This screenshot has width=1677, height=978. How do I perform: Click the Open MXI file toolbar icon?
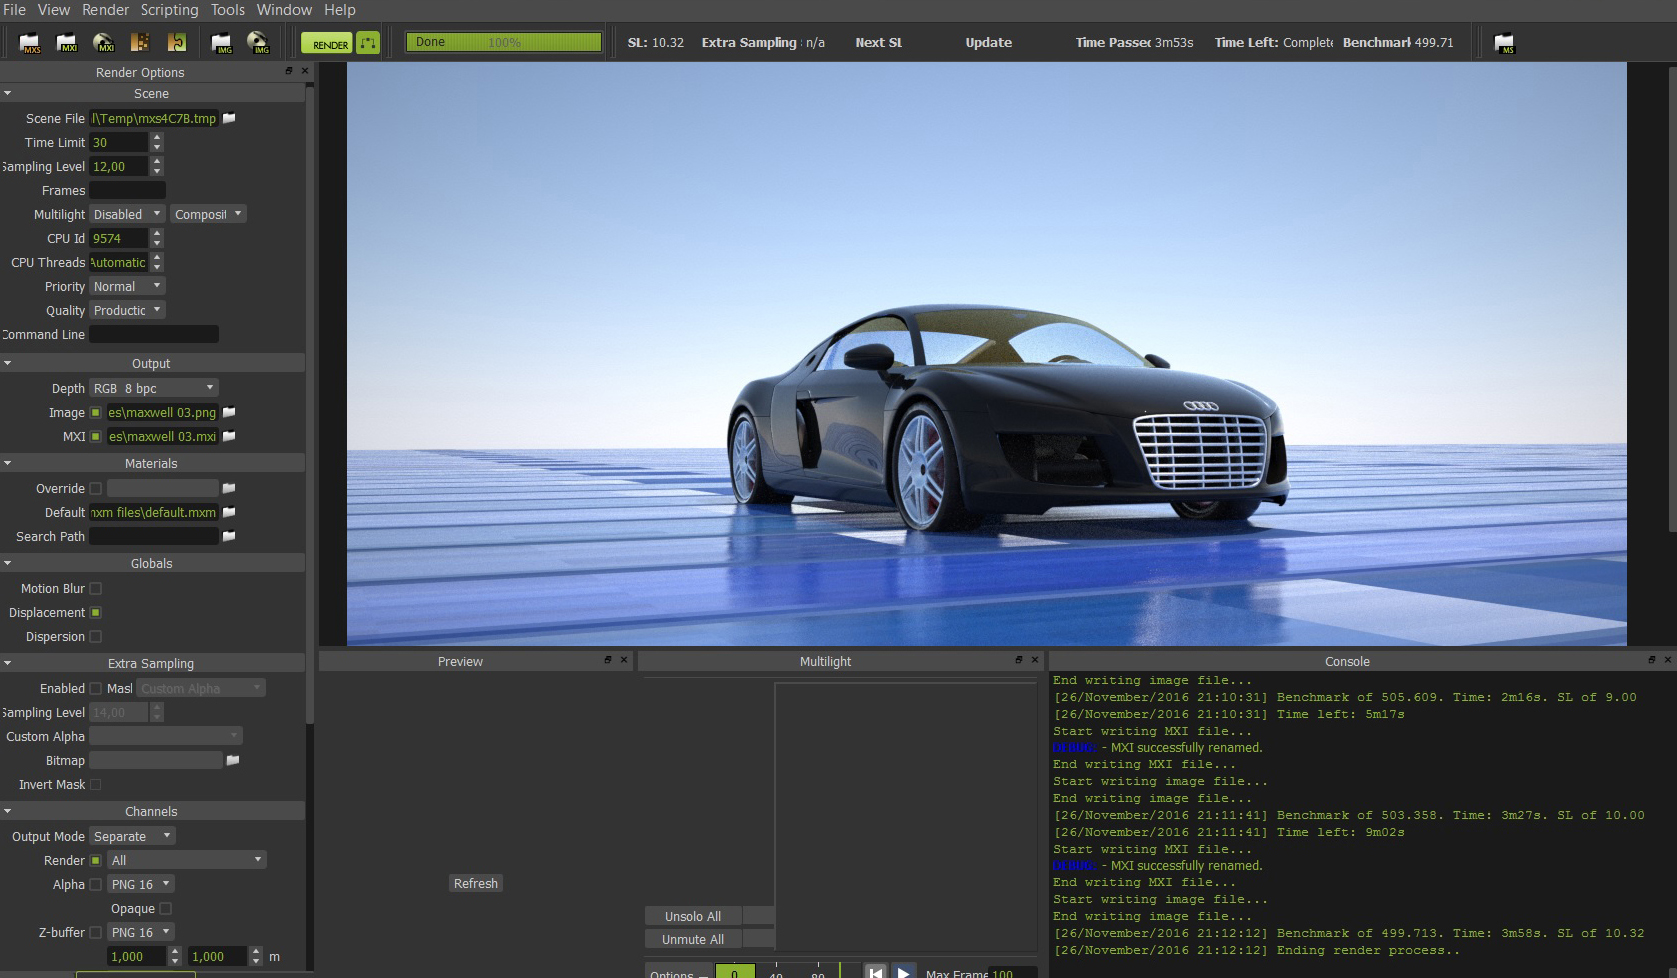[x=67, y=43]
